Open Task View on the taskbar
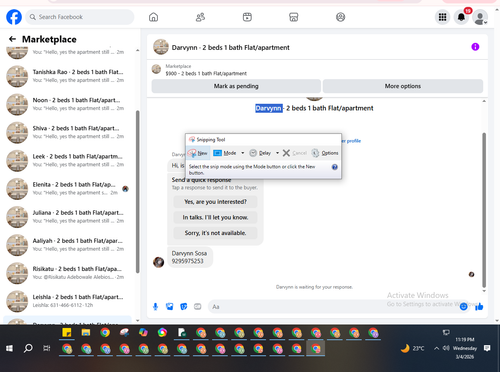Viewport: 500px width, 372px height. click(47, 349)
